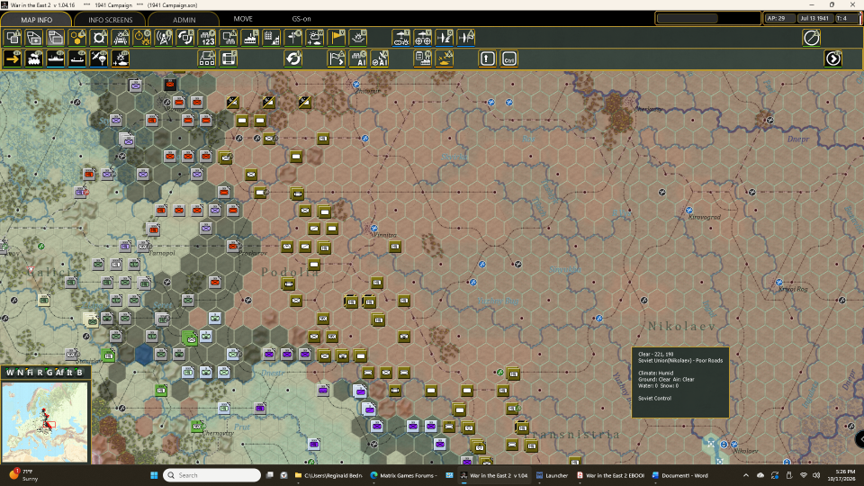Click the Shift key arrow button
The height and width of the screenshot is (486, 864).
487,58
